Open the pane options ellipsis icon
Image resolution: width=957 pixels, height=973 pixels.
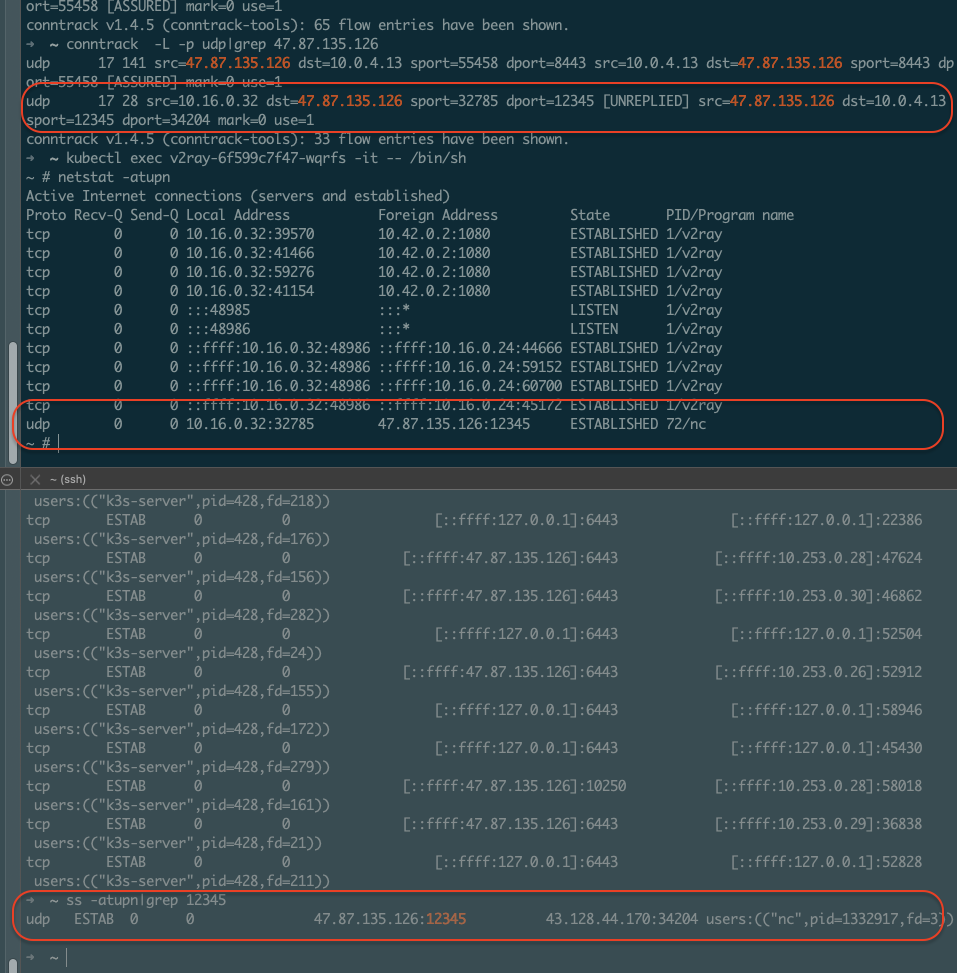click(8, 480)
